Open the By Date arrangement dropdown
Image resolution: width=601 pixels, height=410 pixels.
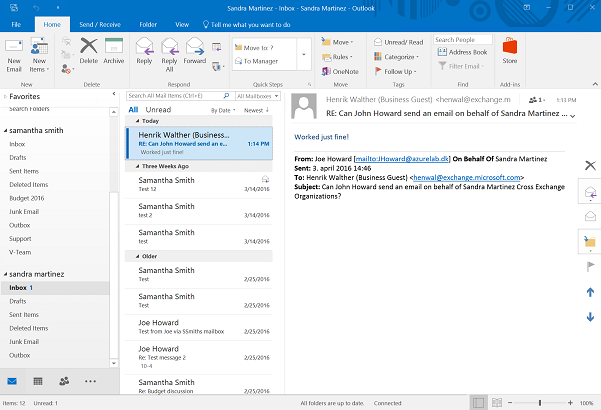[223, 110]
